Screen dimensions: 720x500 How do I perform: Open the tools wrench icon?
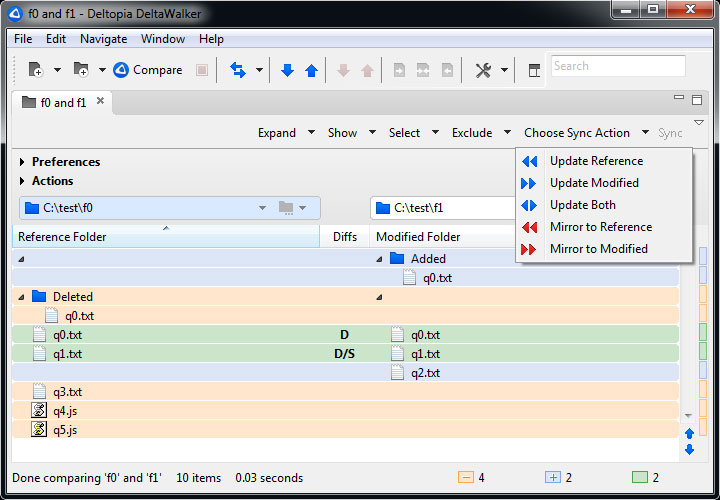[483, 70]
